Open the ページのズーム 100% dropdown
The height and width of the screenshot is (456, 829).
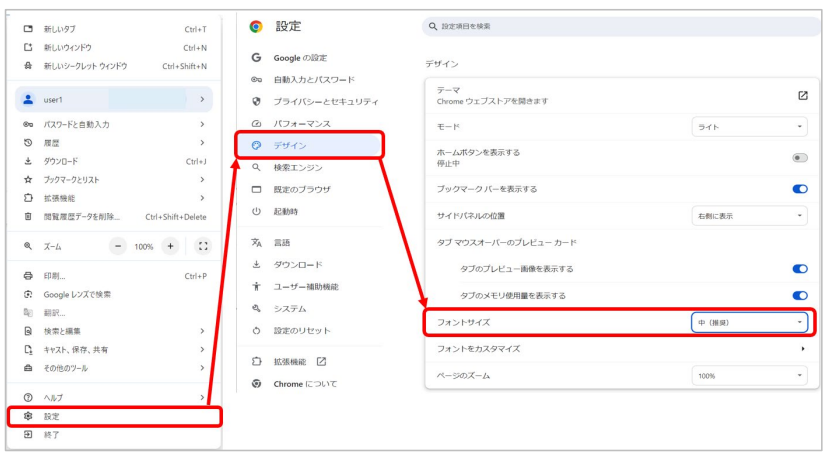pyautogui.click(x=749, y=375)
